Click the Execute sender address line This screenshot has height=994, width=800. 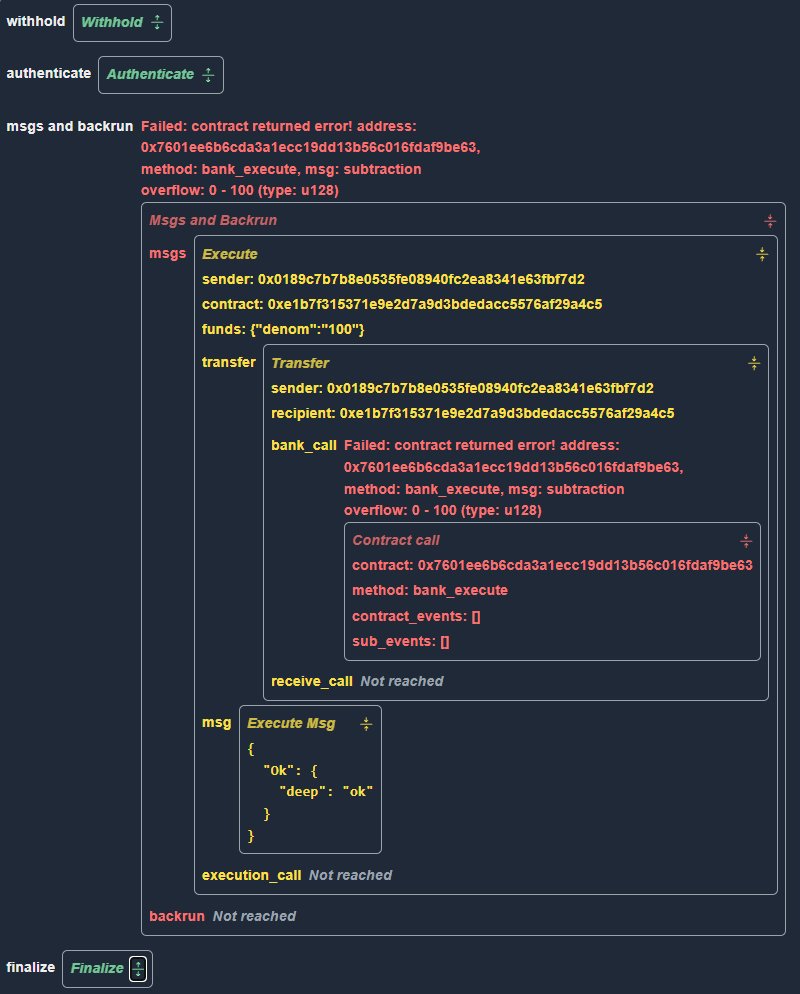pyautogui.click(x=393, y=279)
